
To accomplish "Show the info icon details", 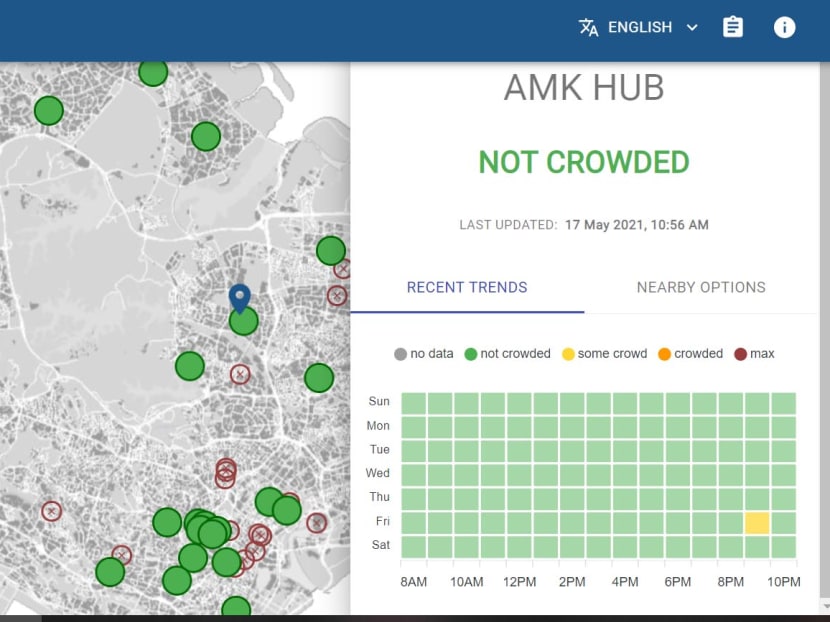I will pyautogui.click(x=784, y=28).
